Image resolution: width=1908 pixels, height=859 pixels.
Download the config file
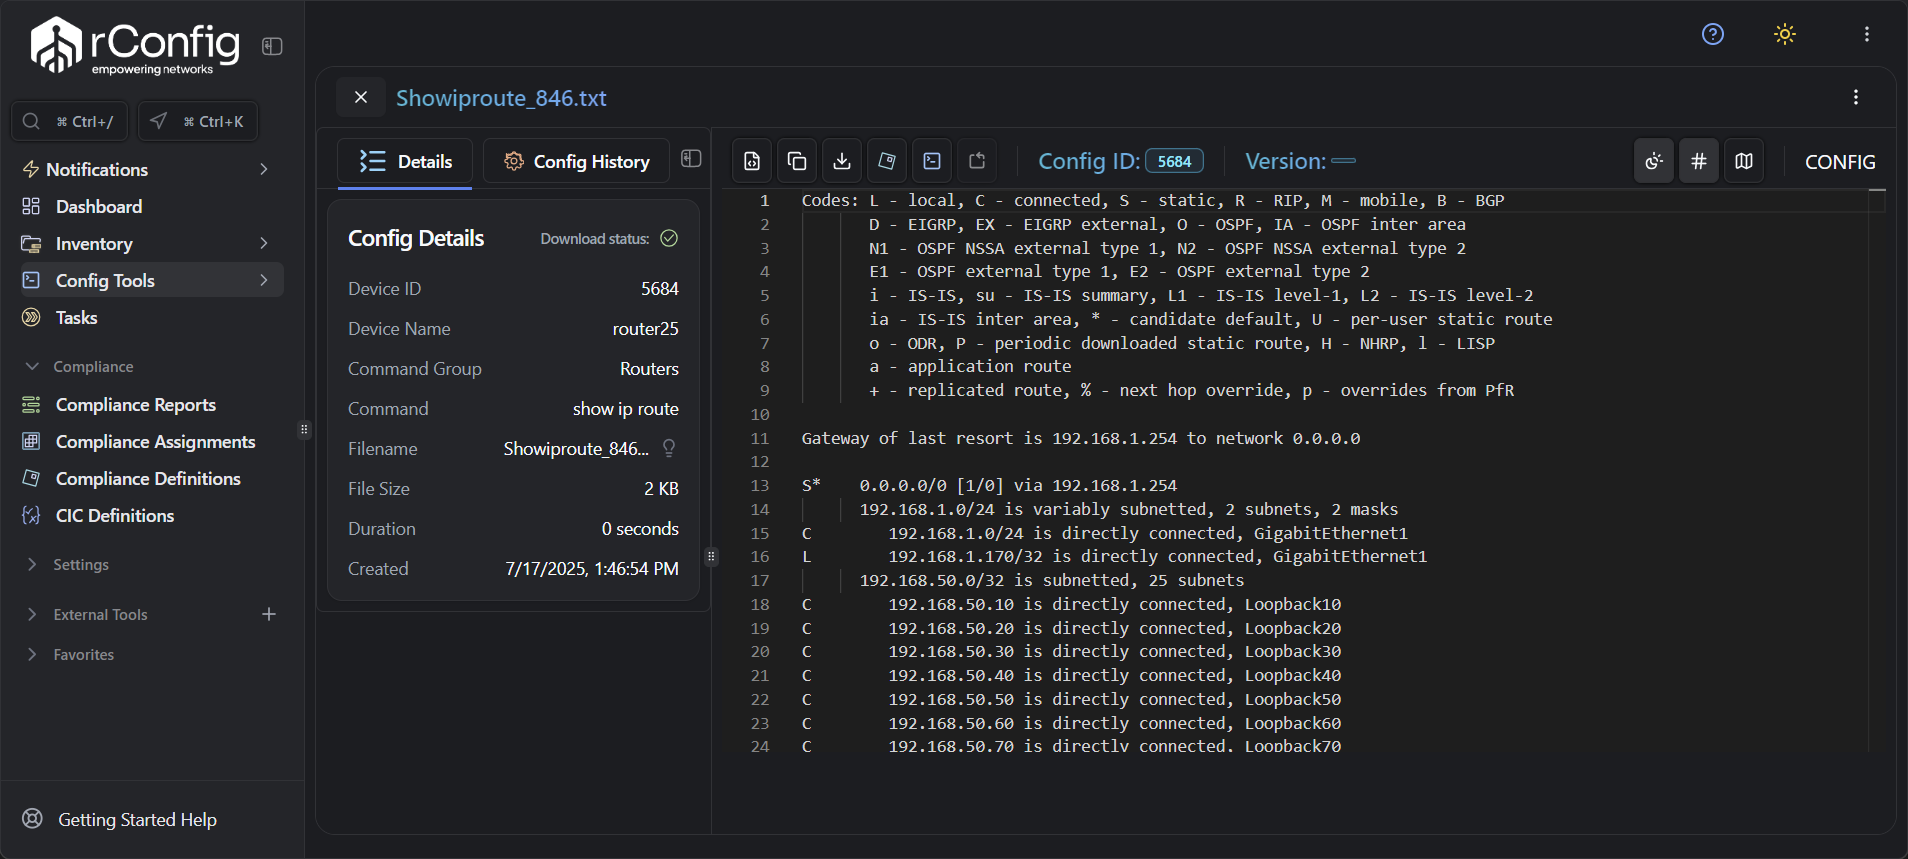tap(842, 161)
